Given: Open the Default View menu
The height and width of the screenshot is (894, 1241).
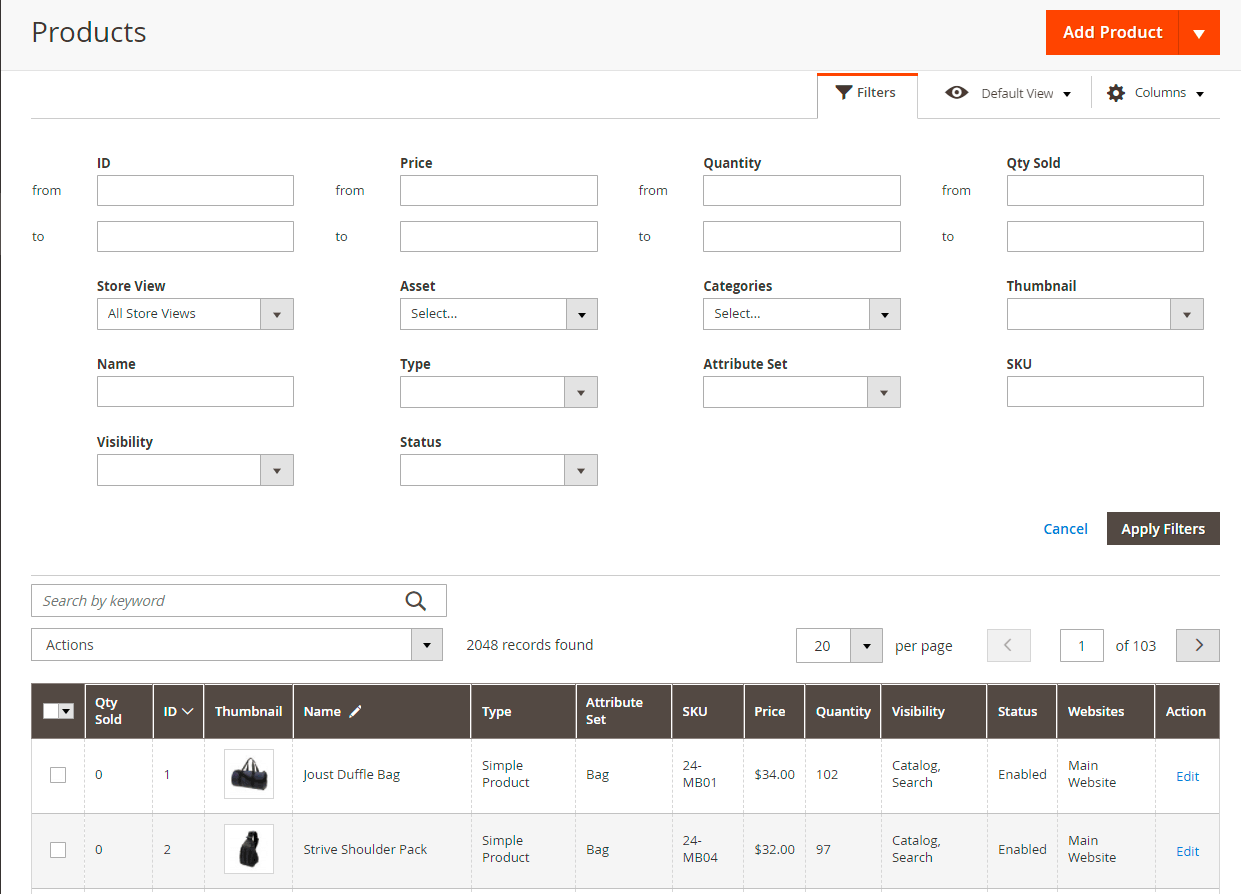Looking at the screenshot, I should pyautogui.click(x=1008, y=93).
